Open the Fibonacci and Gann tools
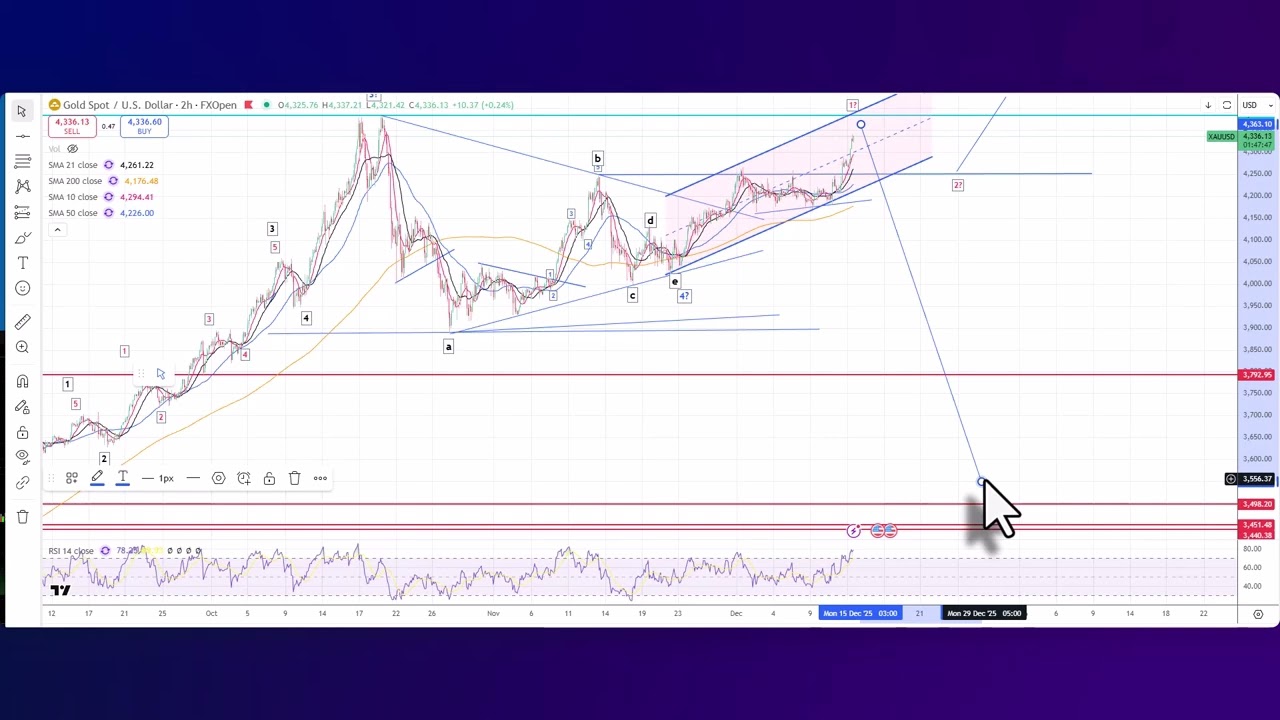 pyautogui.click(x=22, y=161)
